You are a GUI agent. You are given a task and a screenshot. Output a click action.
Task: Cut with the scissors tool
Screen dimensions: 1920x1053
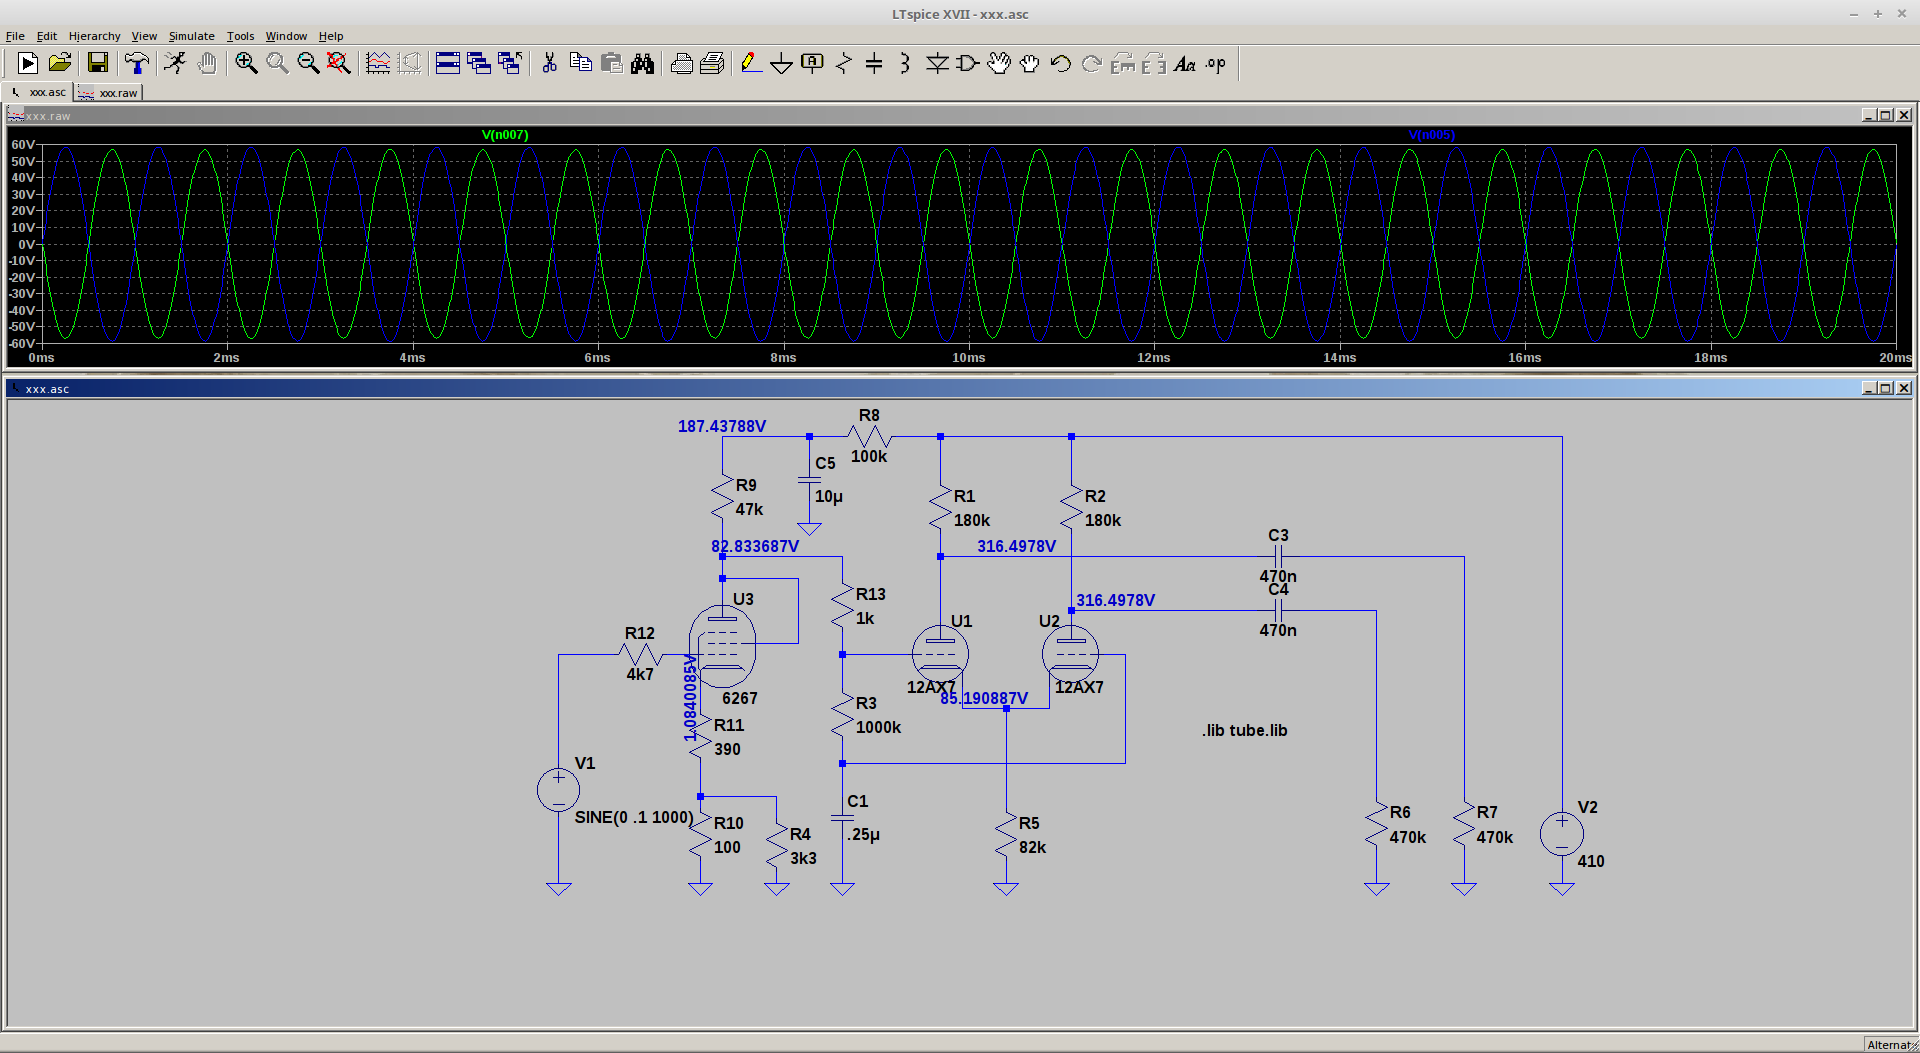(549, 63)
